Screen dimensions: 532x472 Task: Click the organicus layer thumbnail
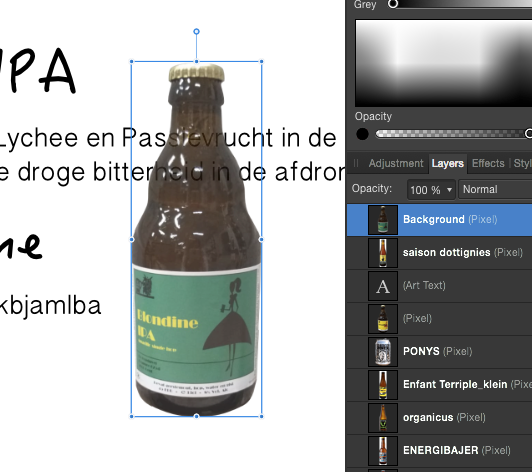(x=383, y=417)
